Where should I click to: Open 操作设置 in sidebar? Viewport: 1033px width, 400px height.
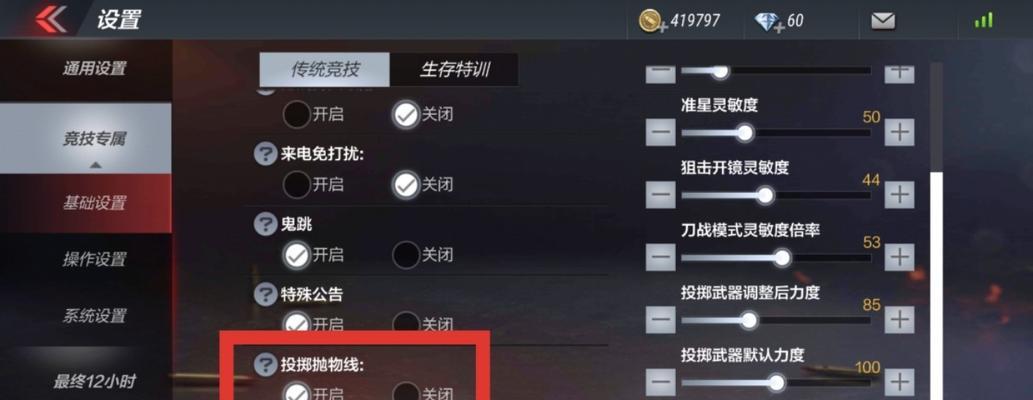click(94, 259)
